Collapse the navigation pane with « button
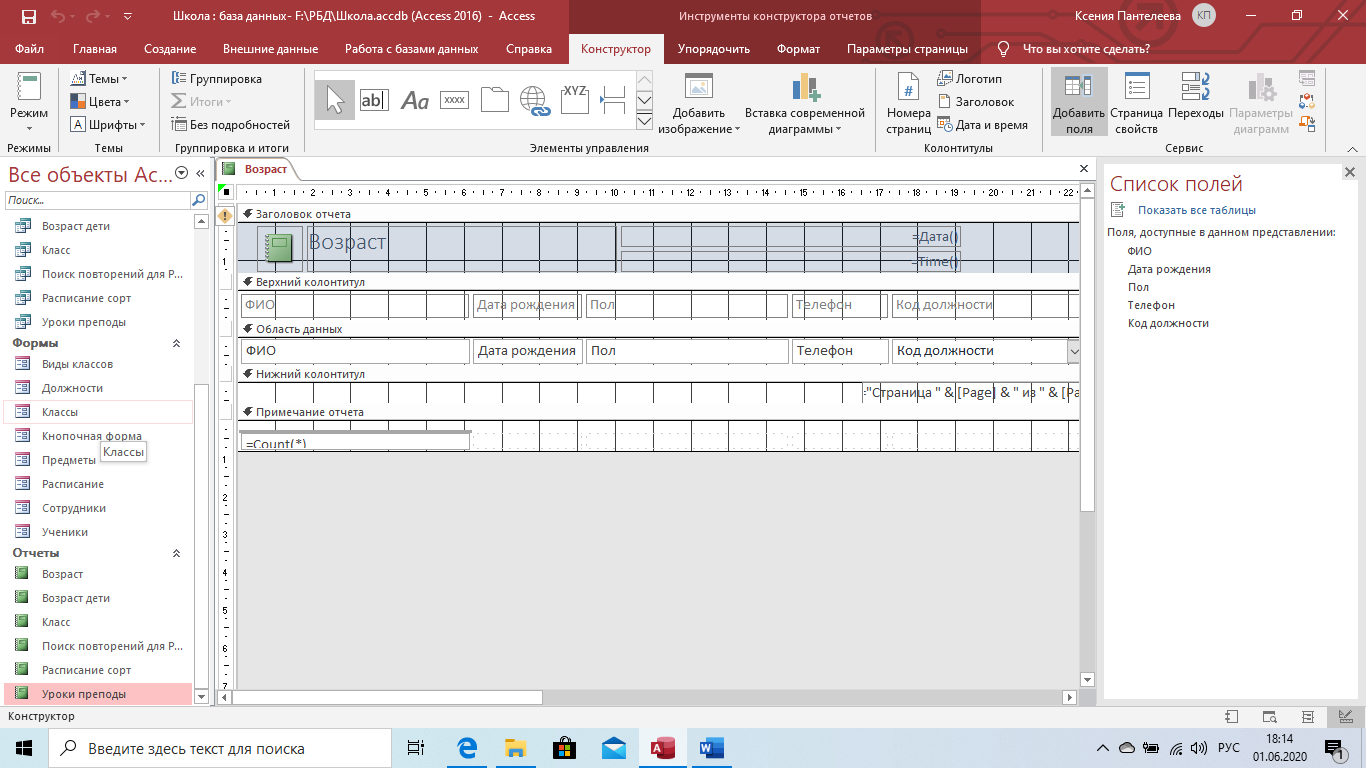The height and width of the screenshot is (768, 1366). pos(200,173)
